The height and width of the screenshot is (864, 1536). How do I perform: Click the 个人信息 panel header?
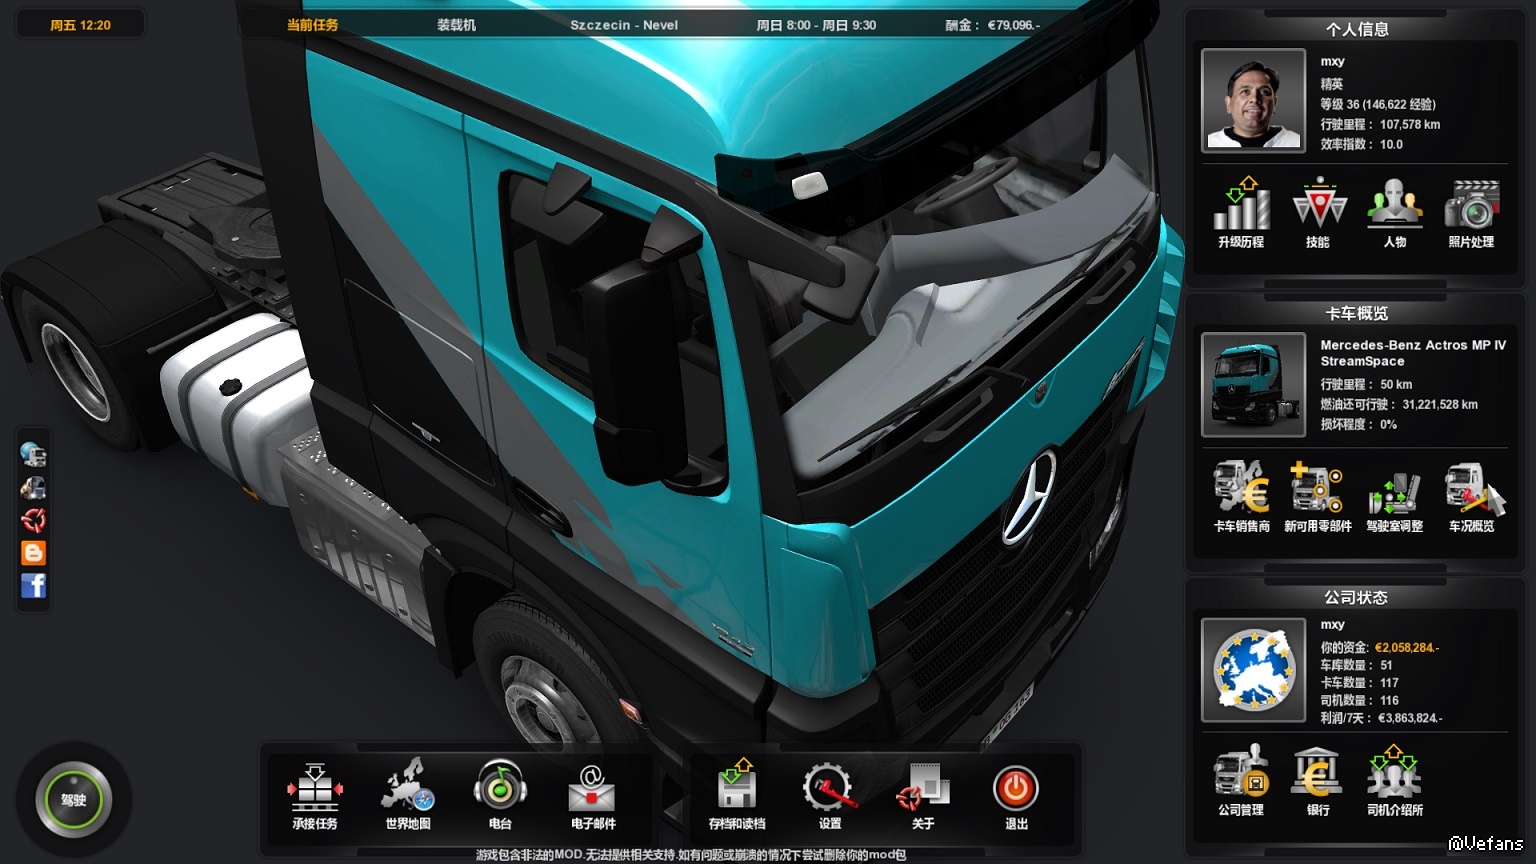point(1357,29)
